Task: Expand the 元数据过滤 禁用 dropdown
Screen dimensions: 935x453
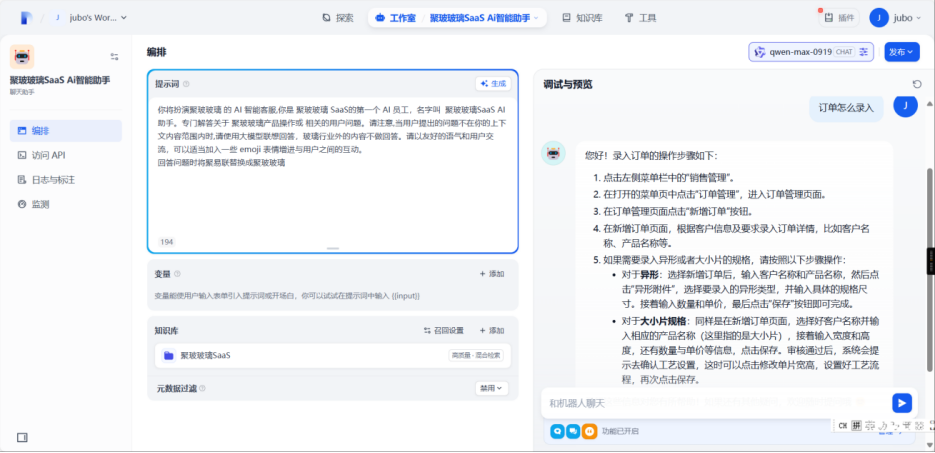Action: click(493, 388)
